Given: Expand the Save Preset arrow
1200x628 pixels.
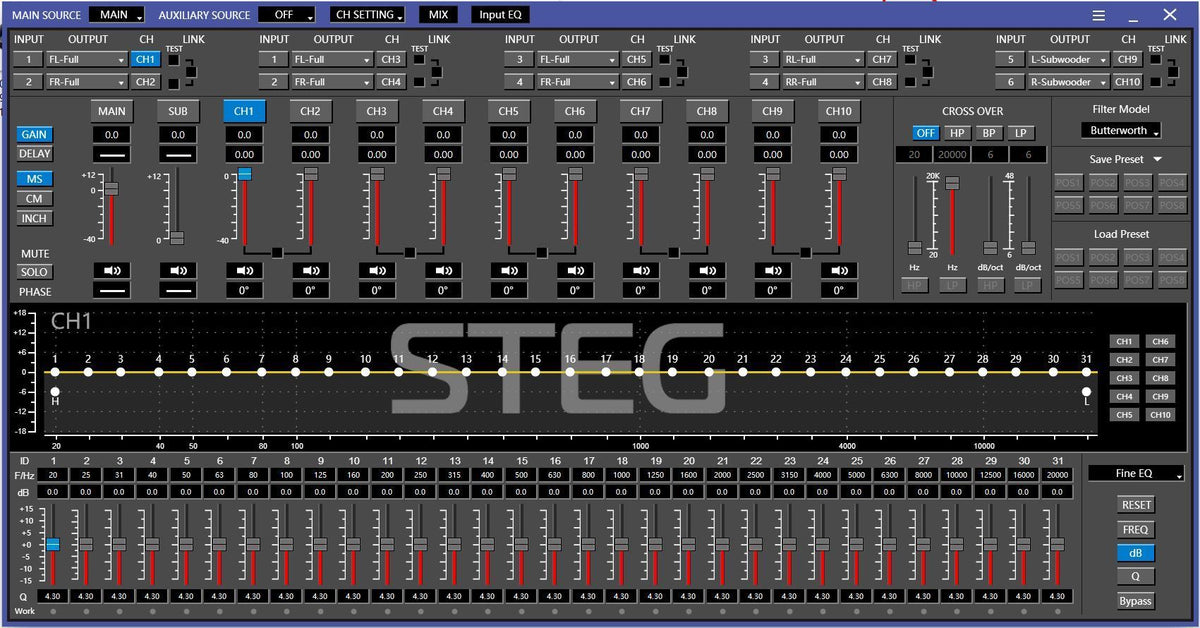Looking at the screenshot, I should pyautogui.click(x=1157, y=159).
